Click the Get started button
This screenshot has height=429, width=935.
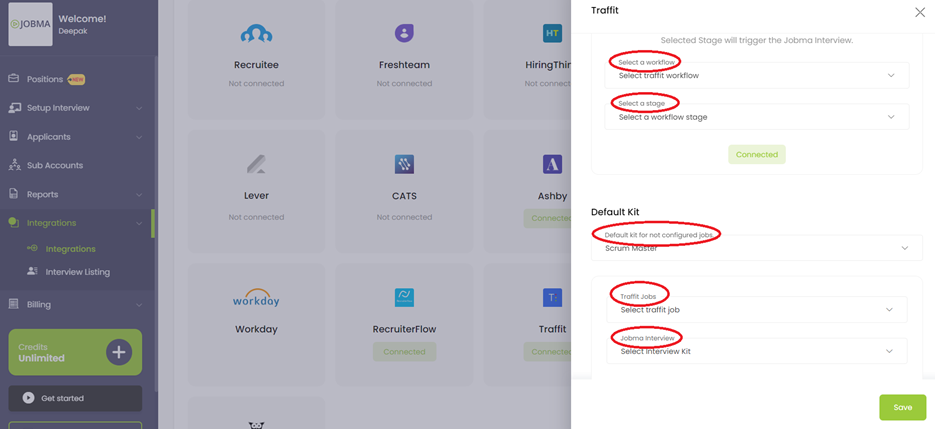tap(75, 398)
